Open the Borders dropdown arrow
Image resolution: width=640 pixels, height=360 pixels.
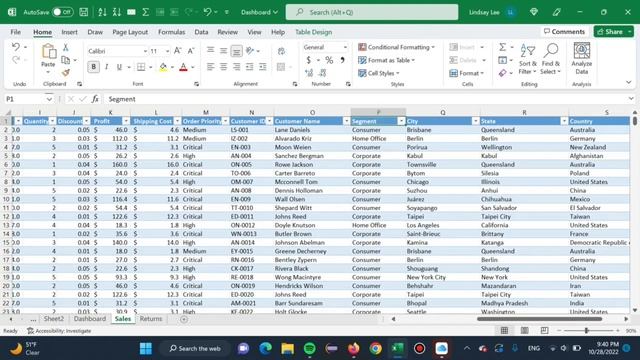pos(151,67)
